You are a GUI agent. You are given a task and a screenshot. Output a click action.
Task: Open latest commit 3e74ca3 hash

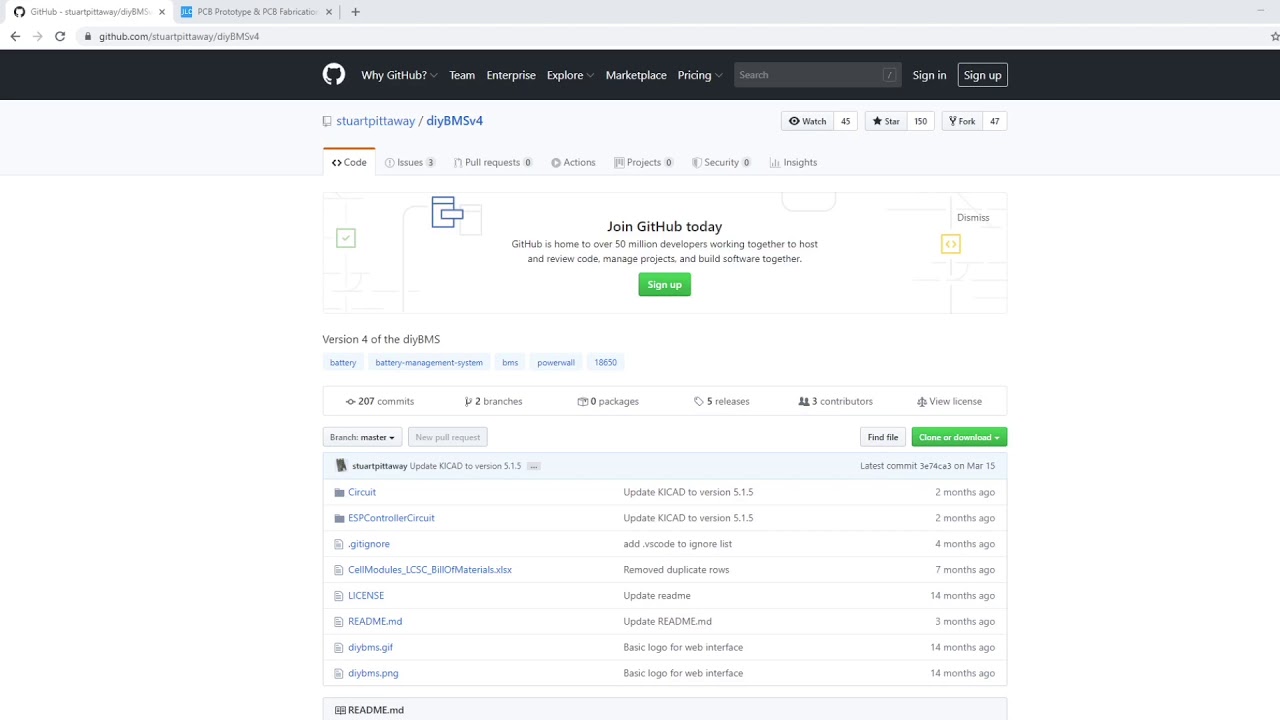[x=936, y=466]
